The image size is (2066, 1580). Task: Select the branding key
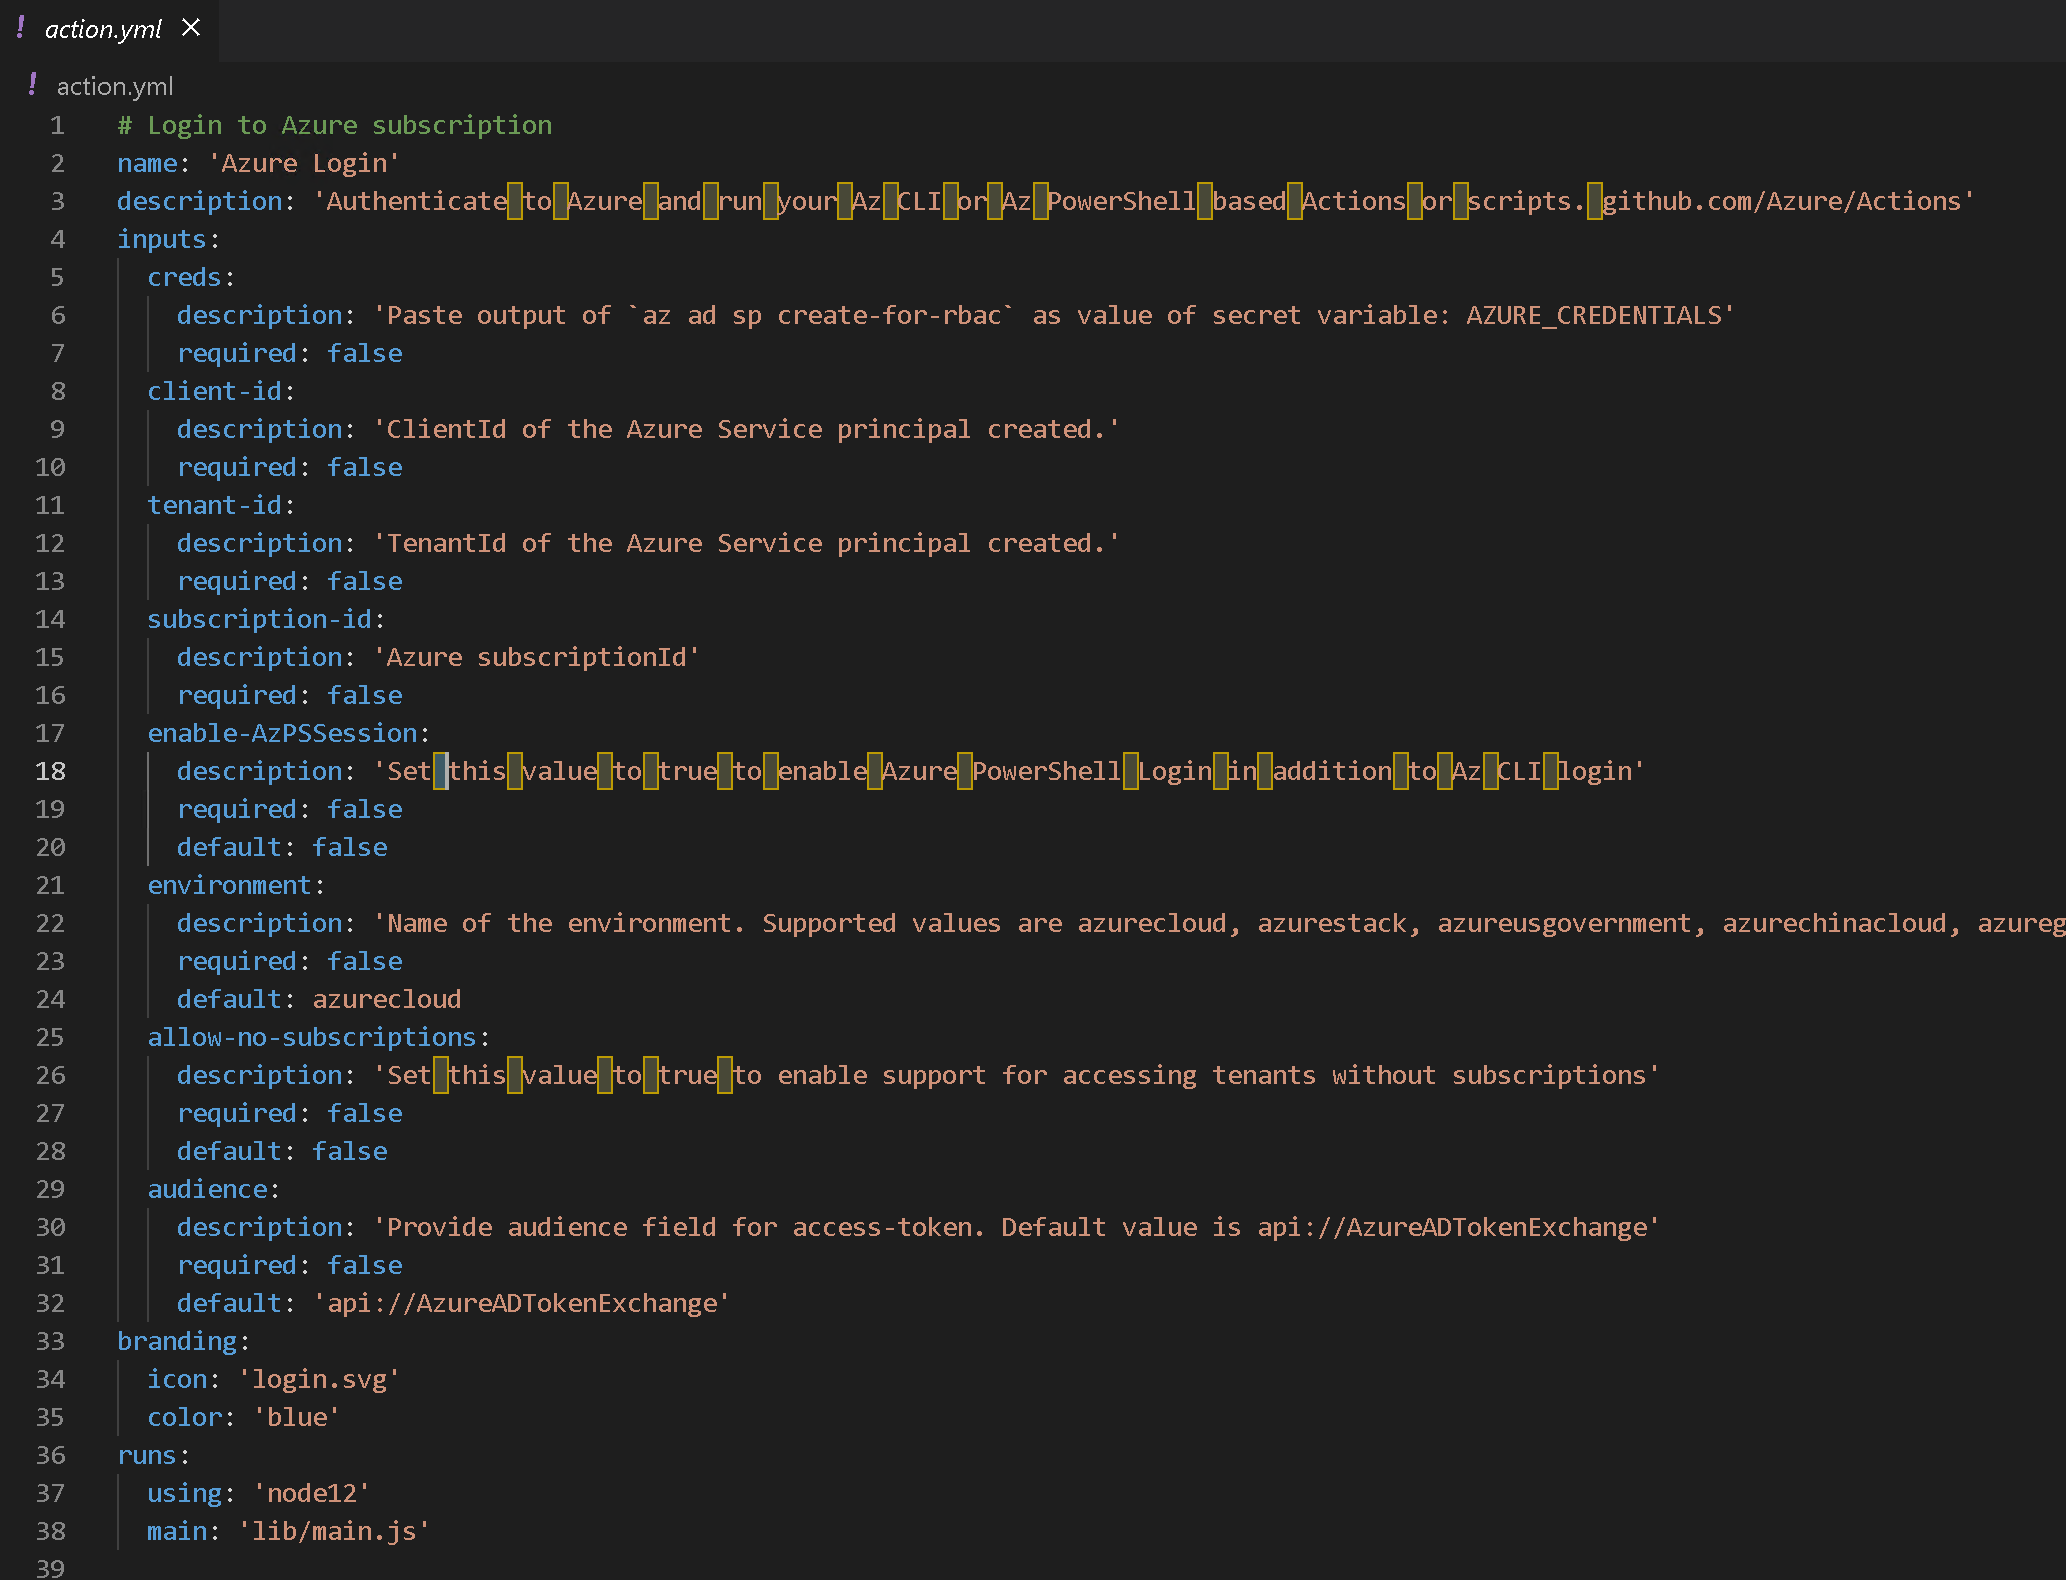click(178, 1340)
